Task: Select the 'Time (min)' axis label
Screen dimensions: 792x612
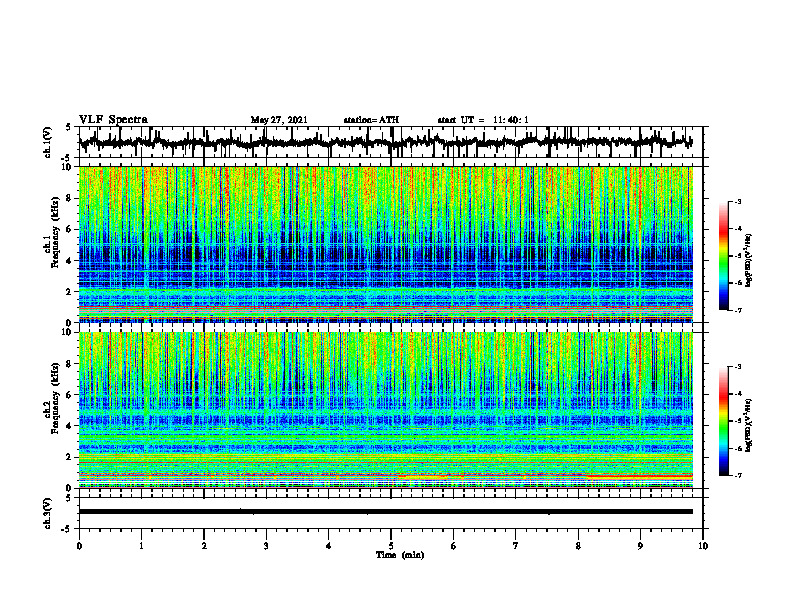Action: [400, 555]
